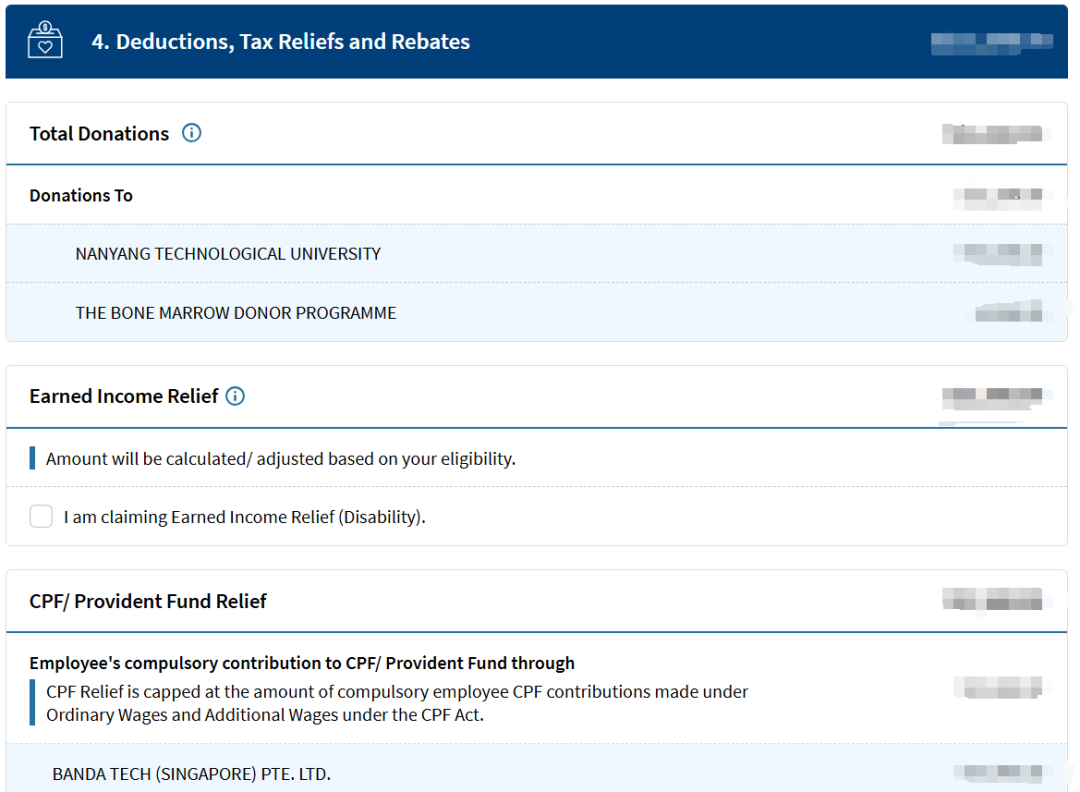
Task: Select The Bone Marrow Donor Programme row
Action: (x=236, y=313)
